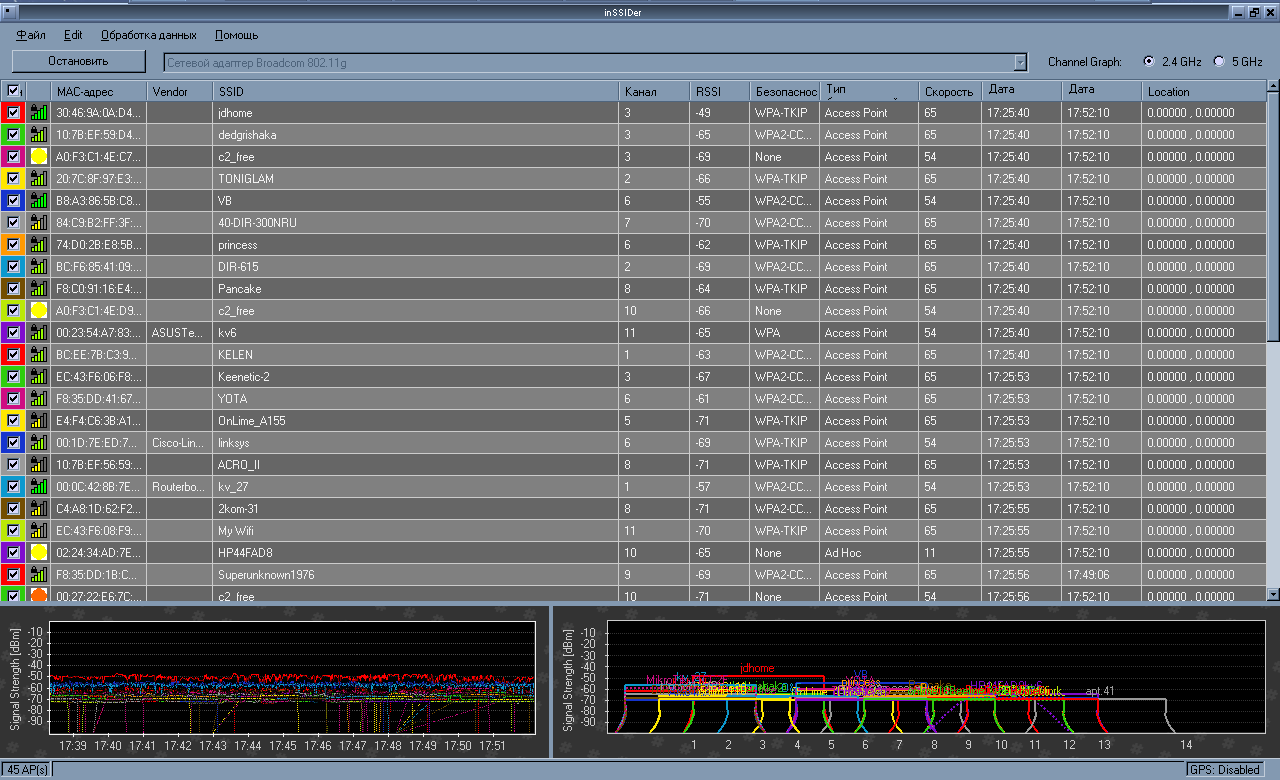This screenshot has width=1280, height=780.
Task: Open the Обработка данных menu
Action: click(148, 35)
